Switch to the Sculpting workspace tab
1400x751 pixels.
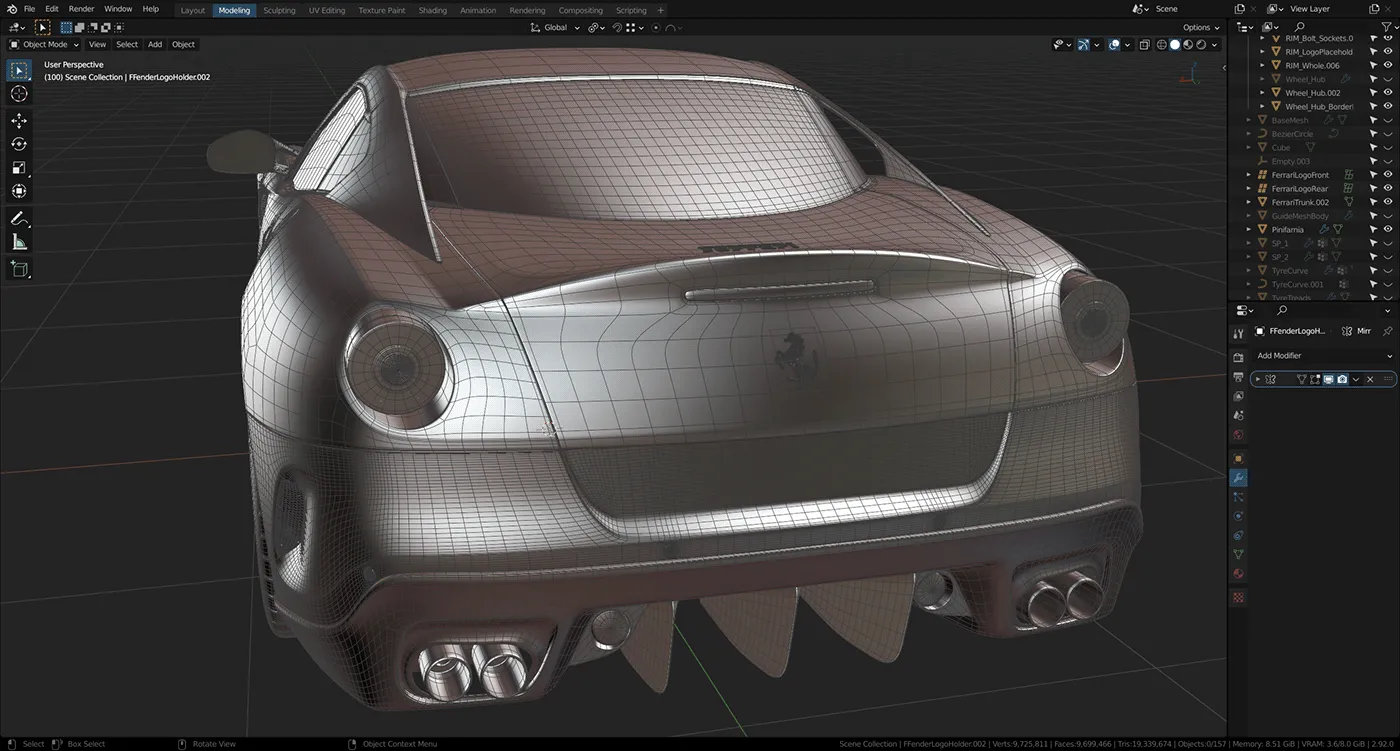point(279,10)
